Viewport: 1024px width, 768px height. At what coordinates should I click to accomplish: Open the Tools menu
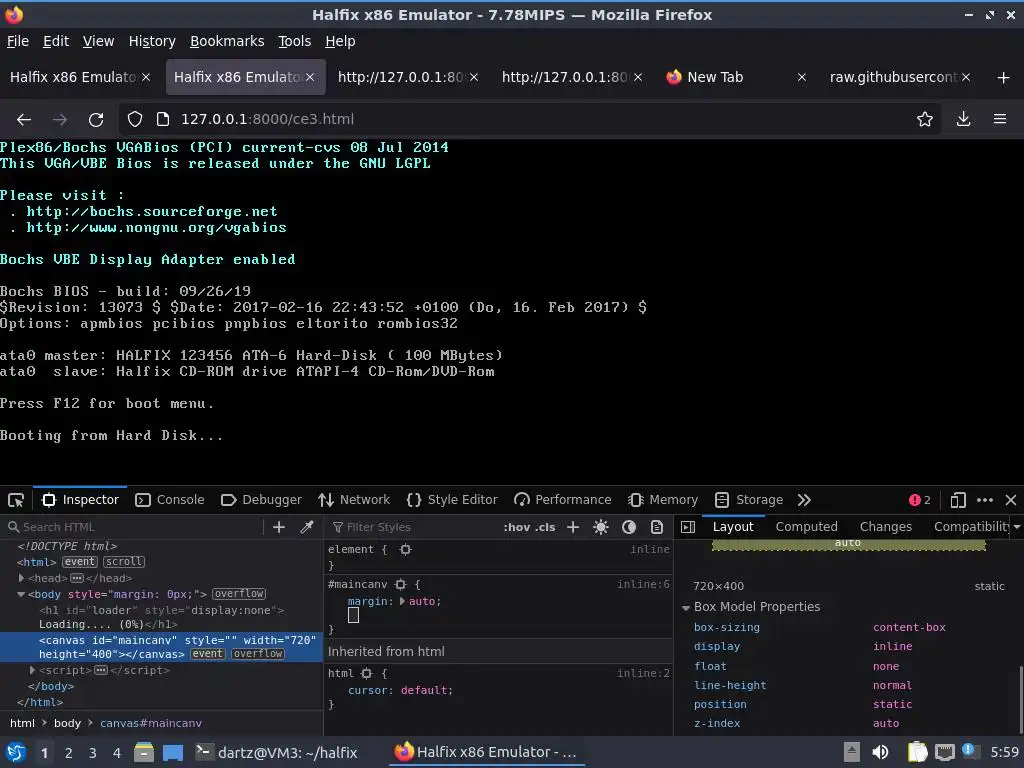[295, 41]
